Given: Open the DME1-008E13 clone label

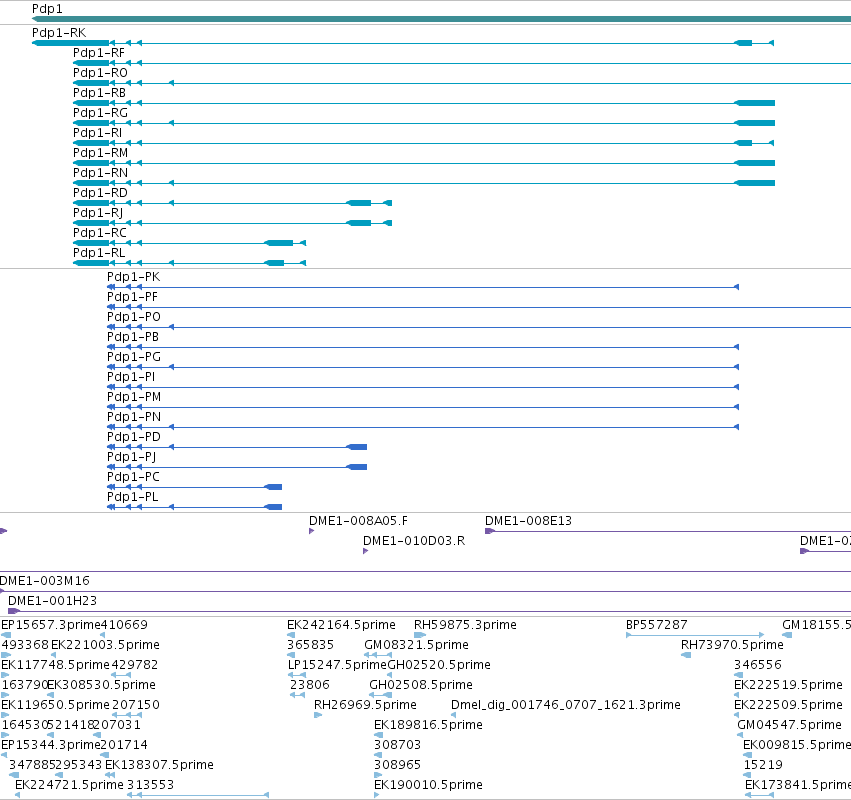Looking at the screenshot, I should tap(529, 521).
